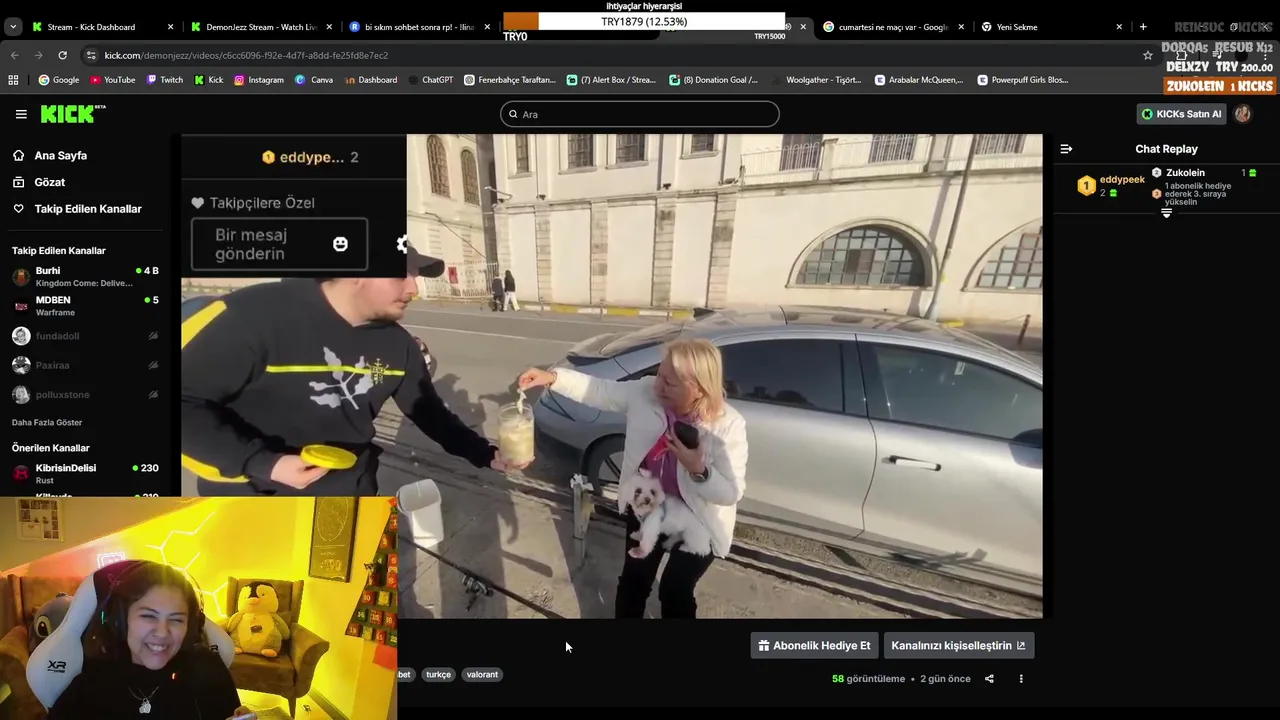Open the user profile avatar menu
Image resolution: width=1280 pixels, height=720 pixels.
[1243, 114]
